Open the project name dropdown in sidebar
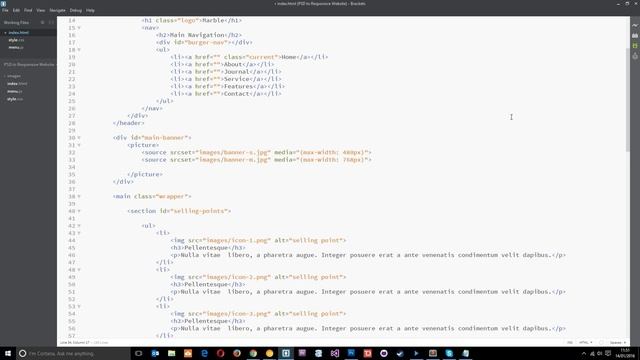Image resolution: width=640 pixels, height=360 pixels. click(x=29, y=64)
